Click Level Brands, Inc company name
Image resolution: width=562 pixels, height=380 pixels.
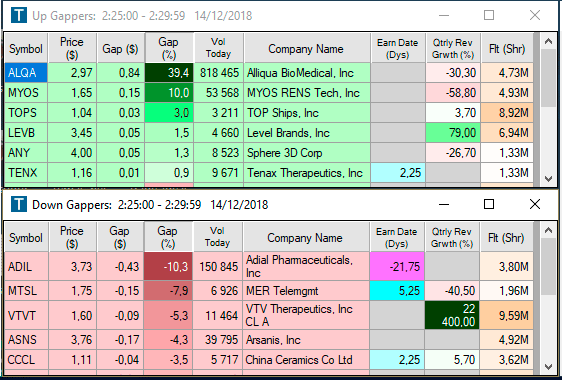coord(307,133)
